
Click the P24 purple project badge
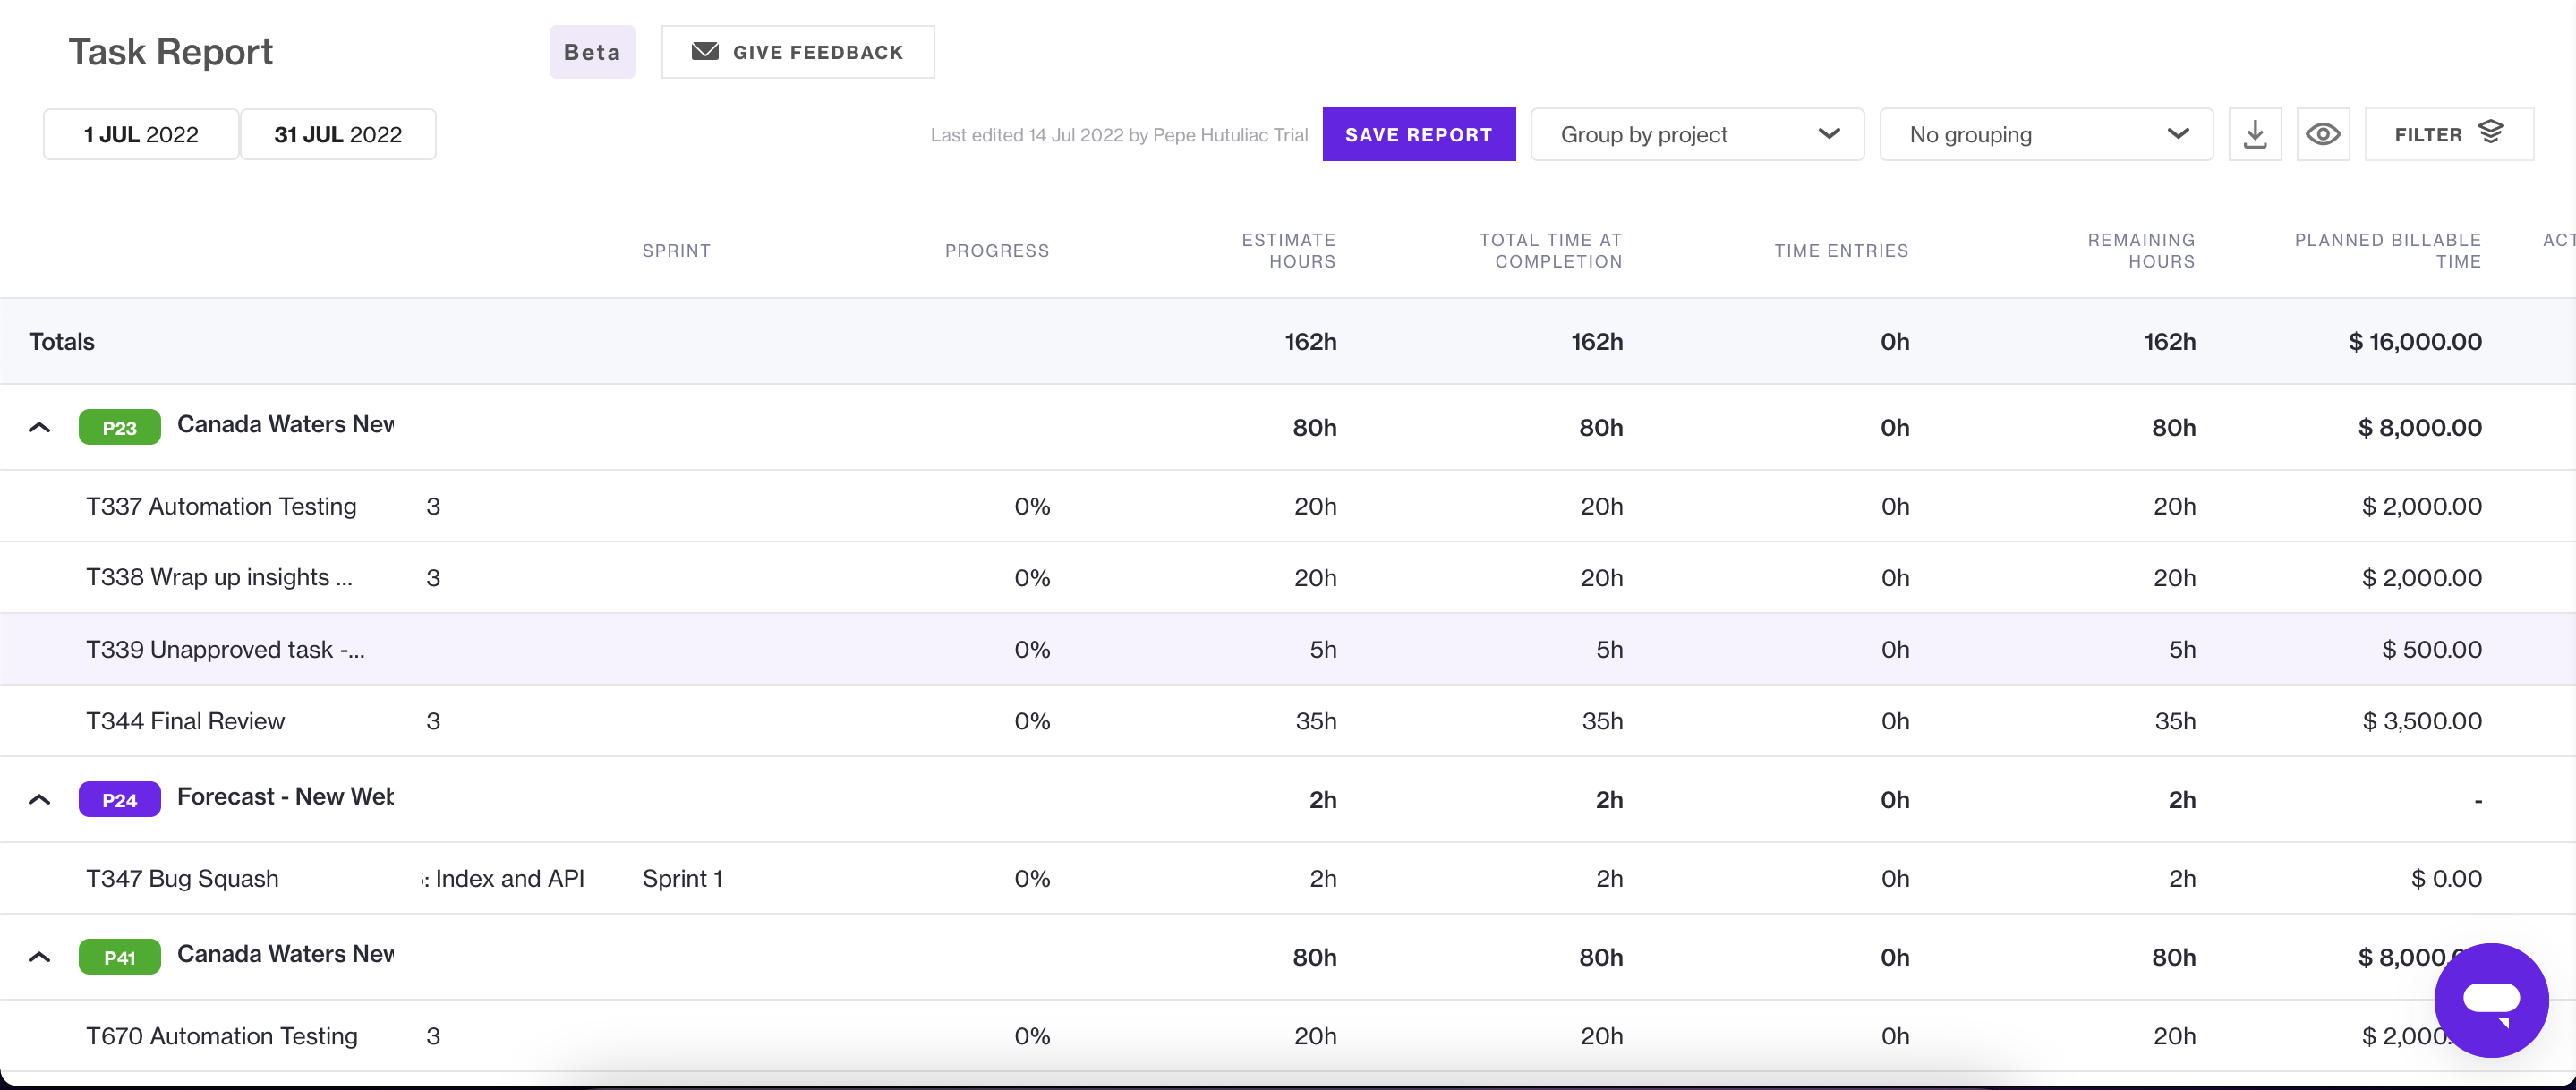point(119,799)
